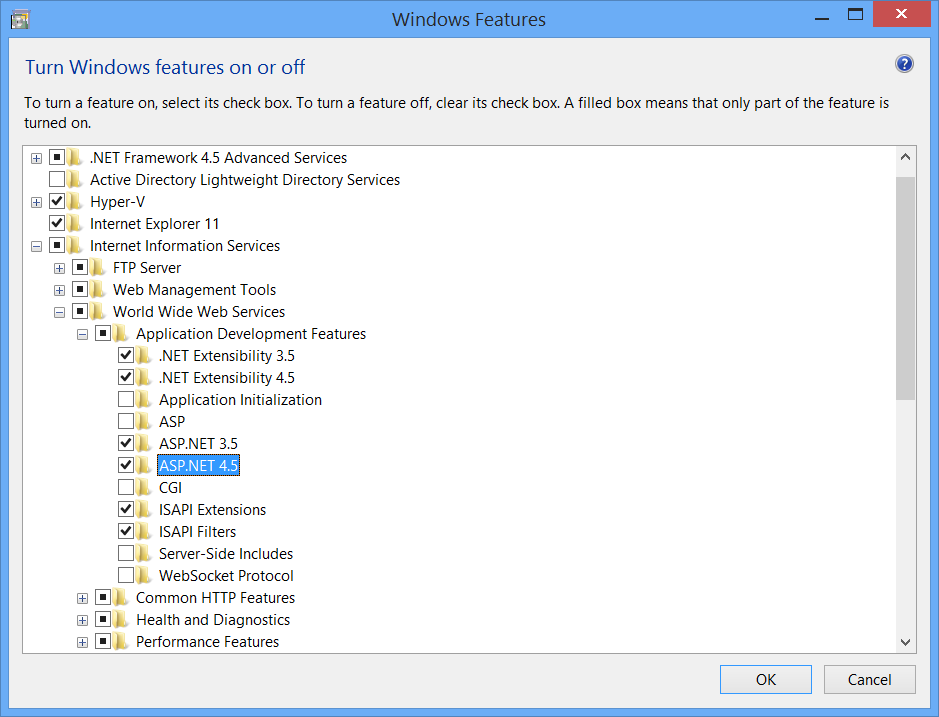The width and height of the screenshot is (939, 717).
Task: Click folder icon beside Web Management Tools
Action: click(98, 290)
